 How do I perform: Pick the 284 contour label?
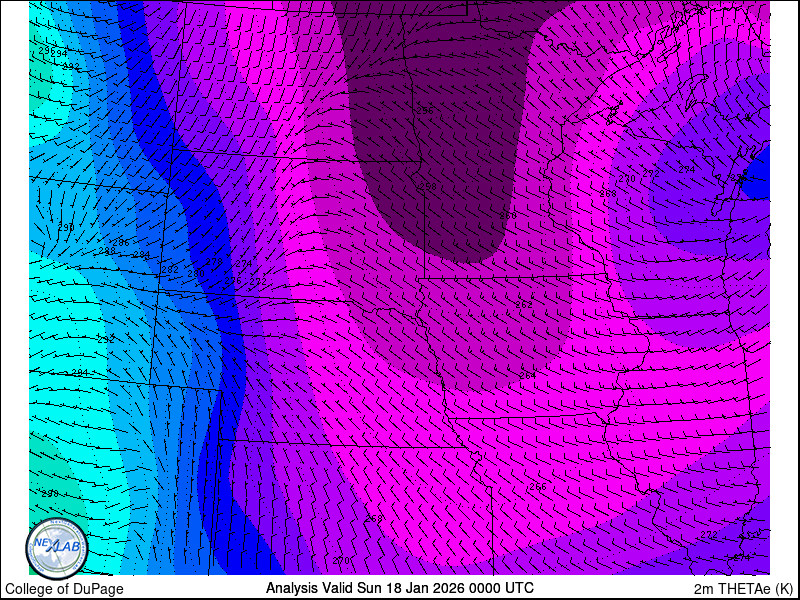[142, 255]
